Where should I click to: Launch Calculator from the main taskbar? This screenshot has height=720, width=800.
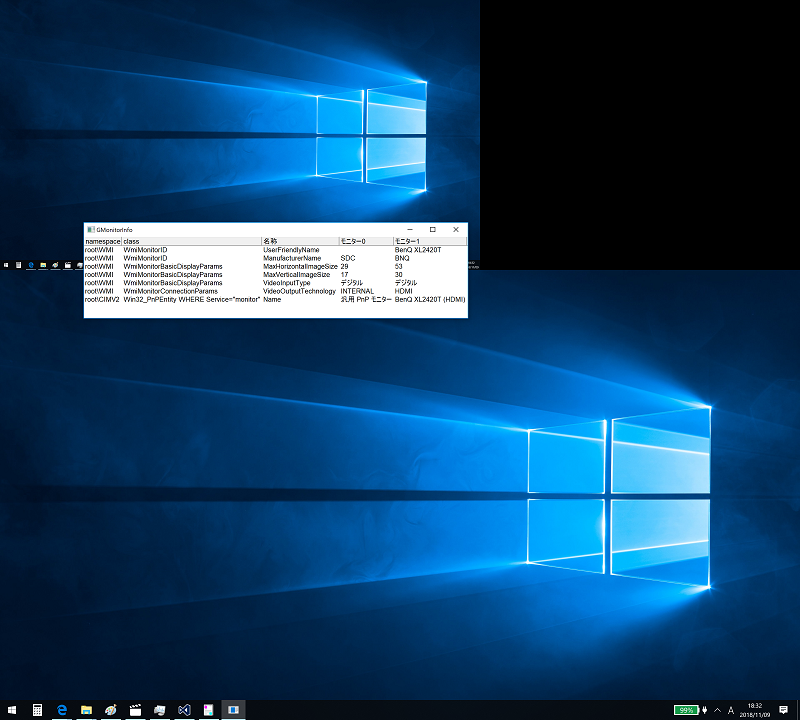(x=37, y=710)
